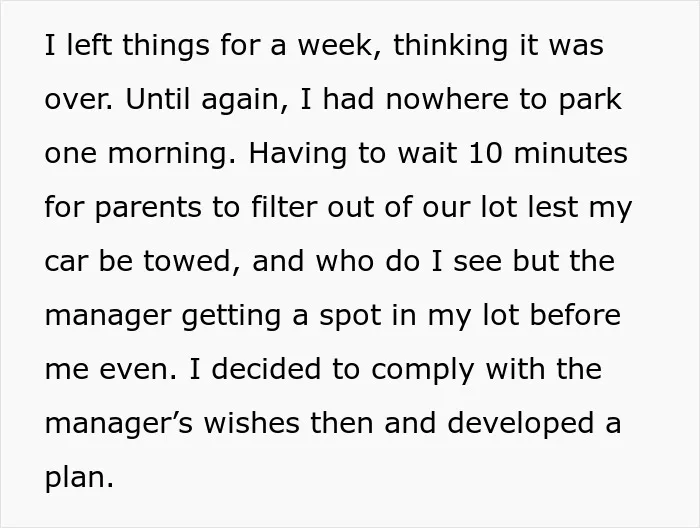This screenshot has width=700, height=528.
Task: Click the word "before" ending sixth line
Action: [x=575, y=315]
